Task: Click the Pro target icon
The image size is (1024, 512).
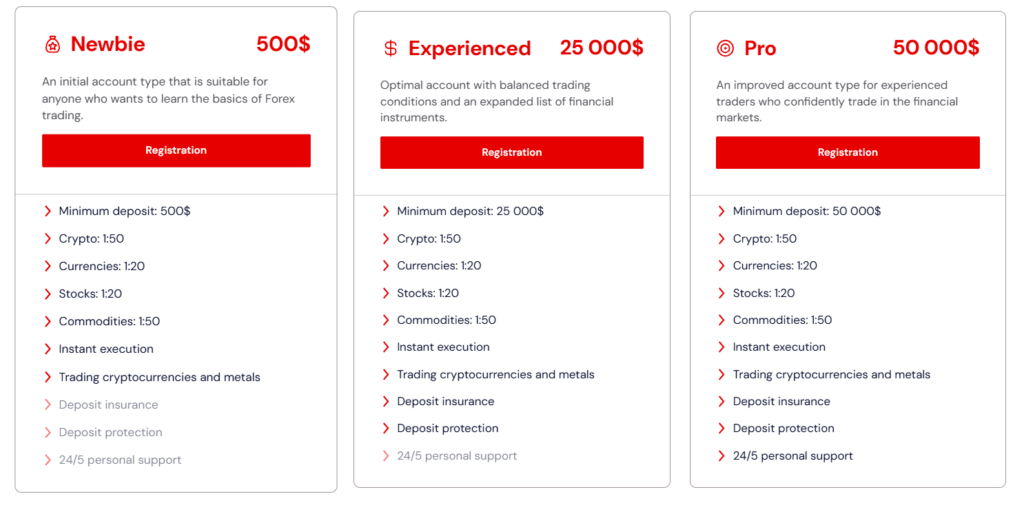Action: coord(725,49)
